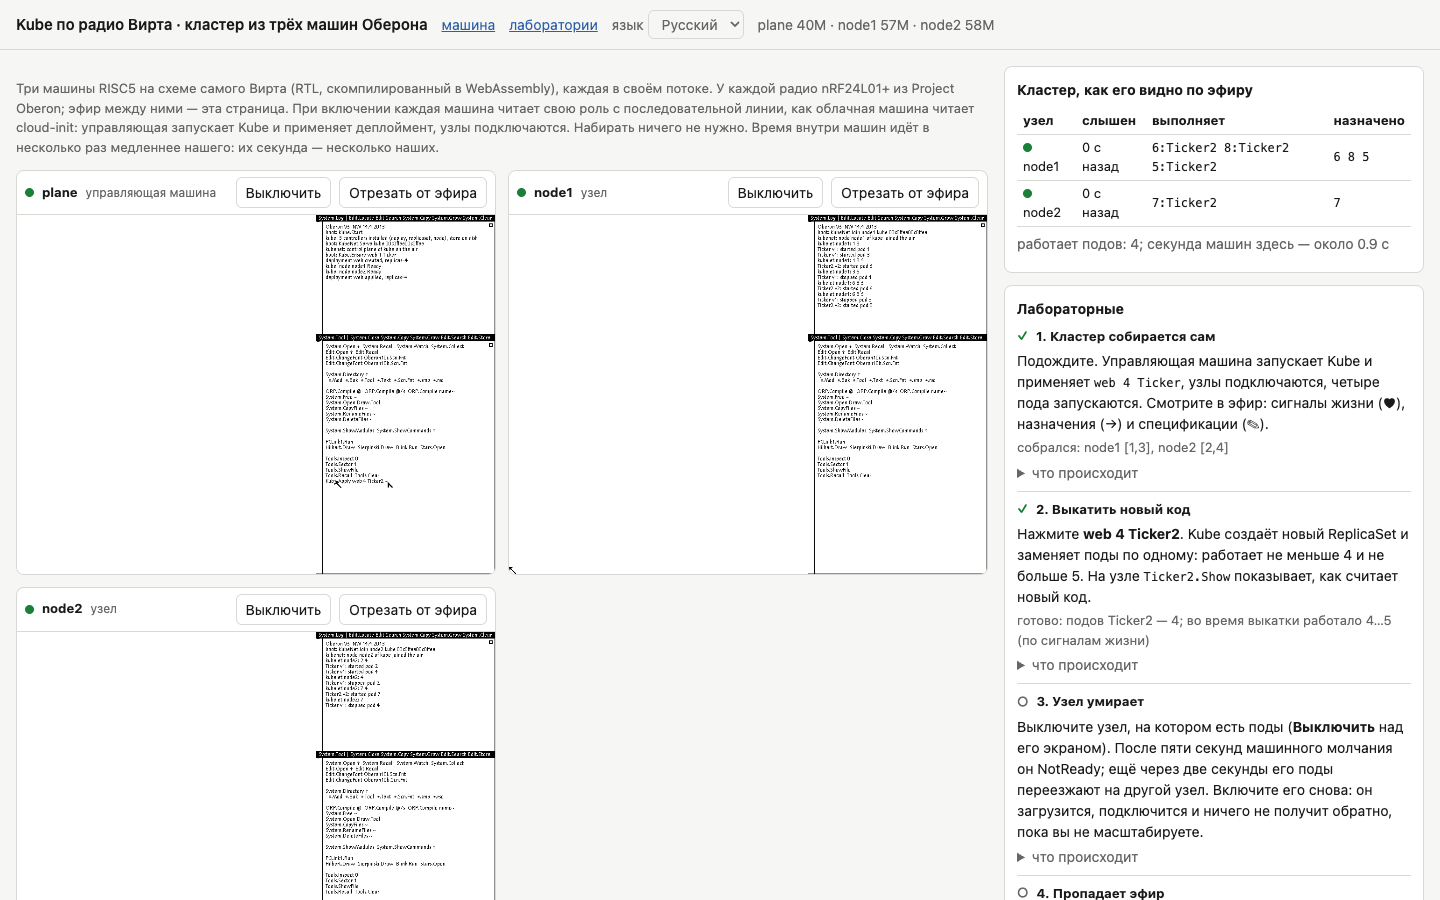
Task: Expand "что происходит" under "Выкатить новый код"
Action: point(1077,665)
